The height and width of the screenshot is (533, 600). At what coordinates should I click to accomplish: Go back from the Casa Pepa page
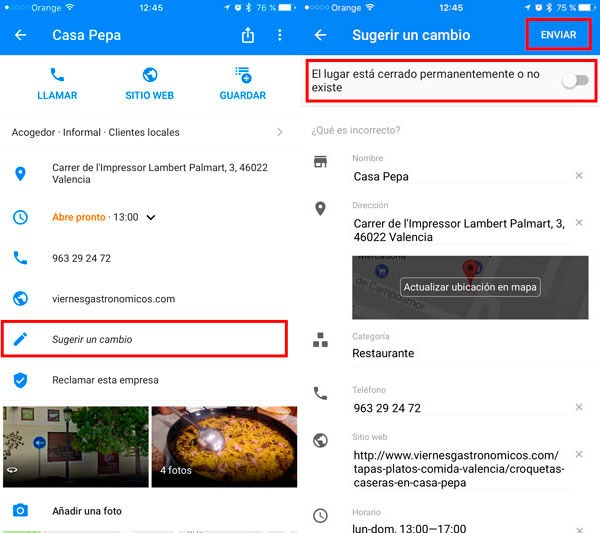(x=20, y=35)
